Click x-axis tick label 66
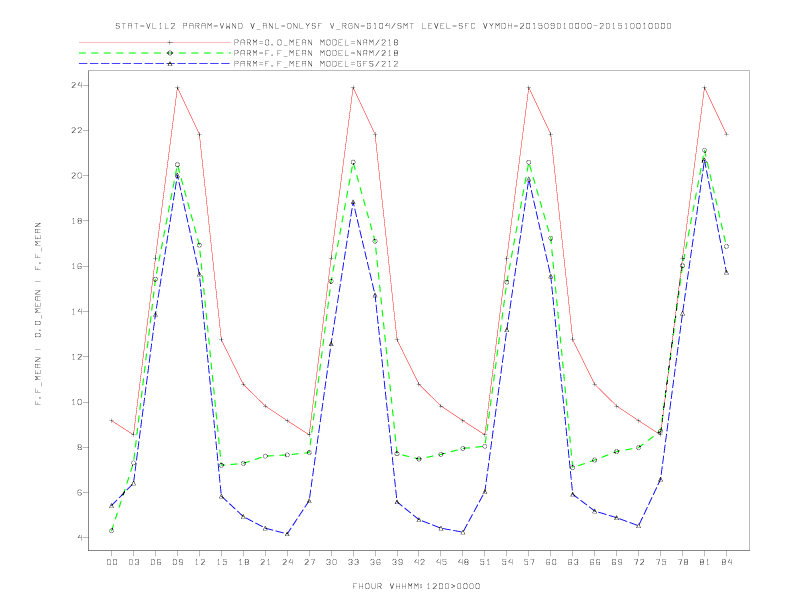 coord(595,562)
